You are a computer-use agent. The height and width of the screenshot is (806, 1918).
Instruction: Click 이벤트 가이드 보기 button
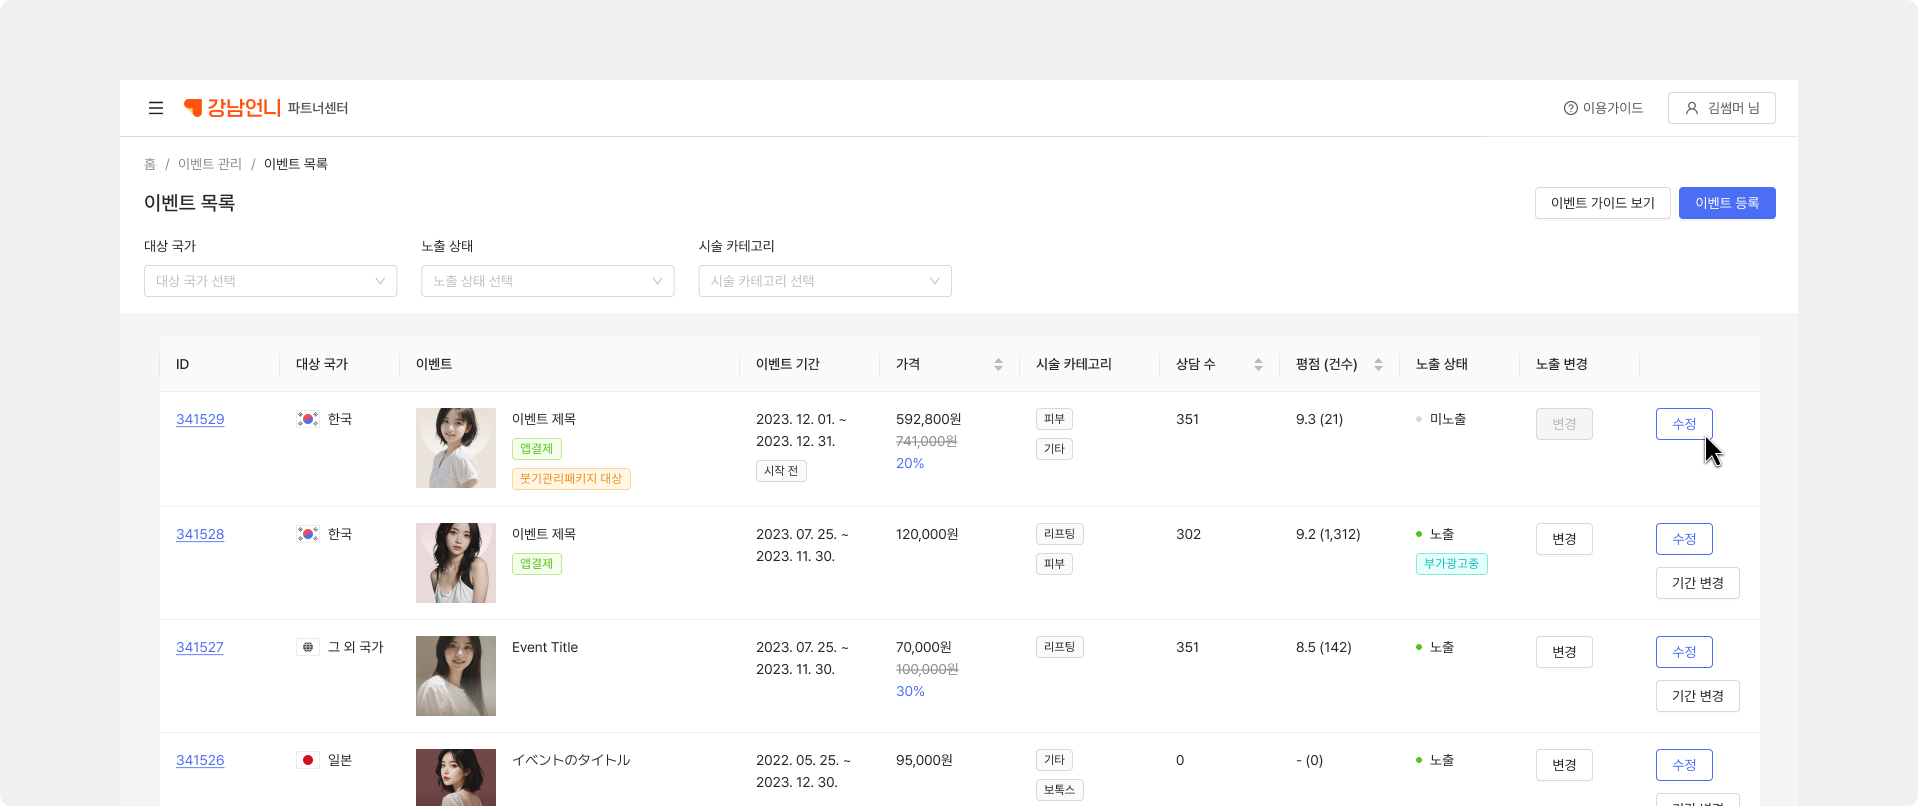coord(1602,203)
